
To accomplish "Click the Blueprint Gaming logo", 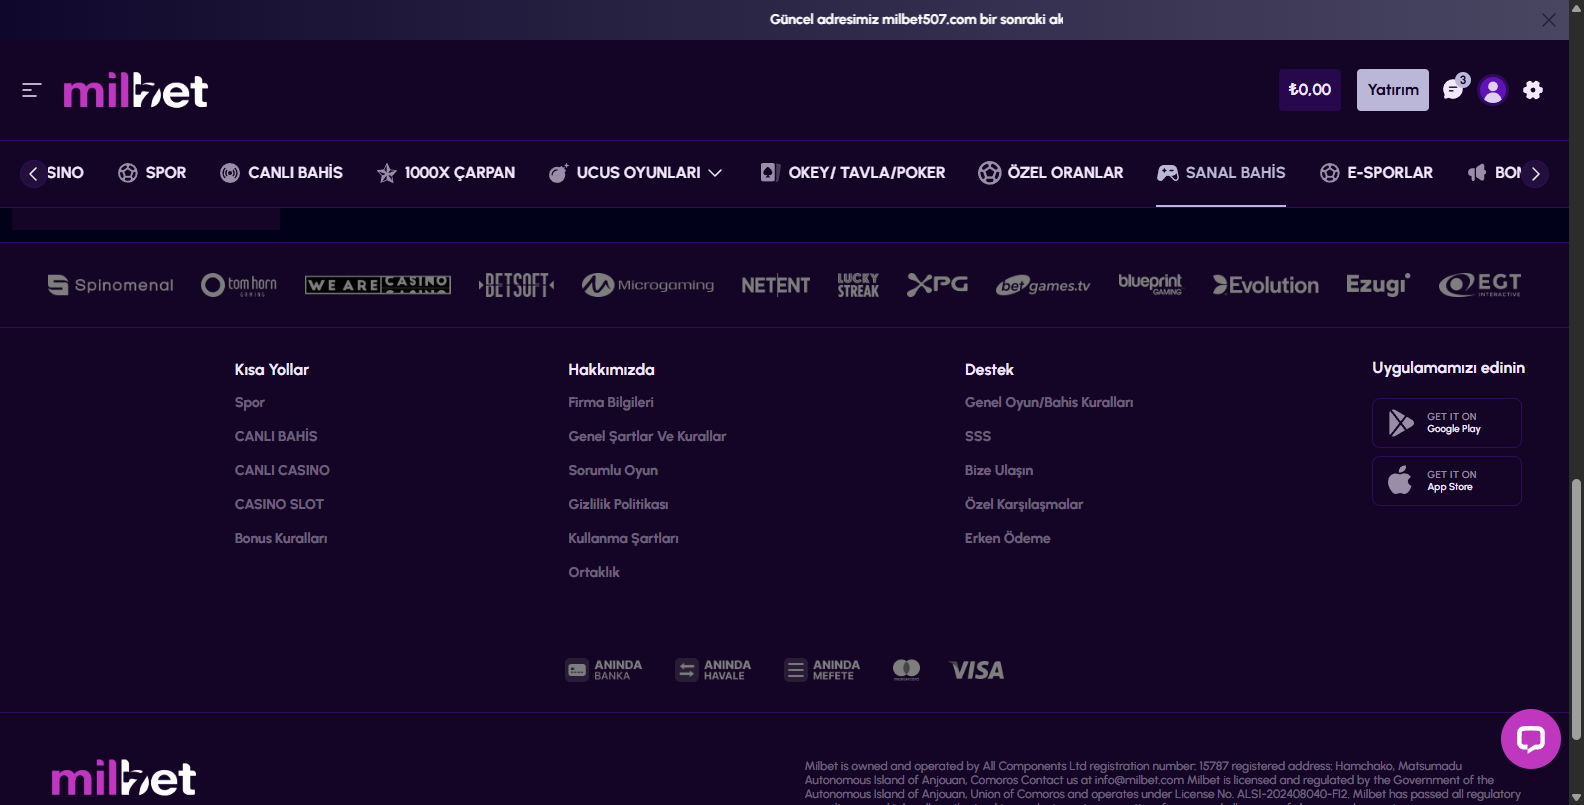I will 1150,284.
